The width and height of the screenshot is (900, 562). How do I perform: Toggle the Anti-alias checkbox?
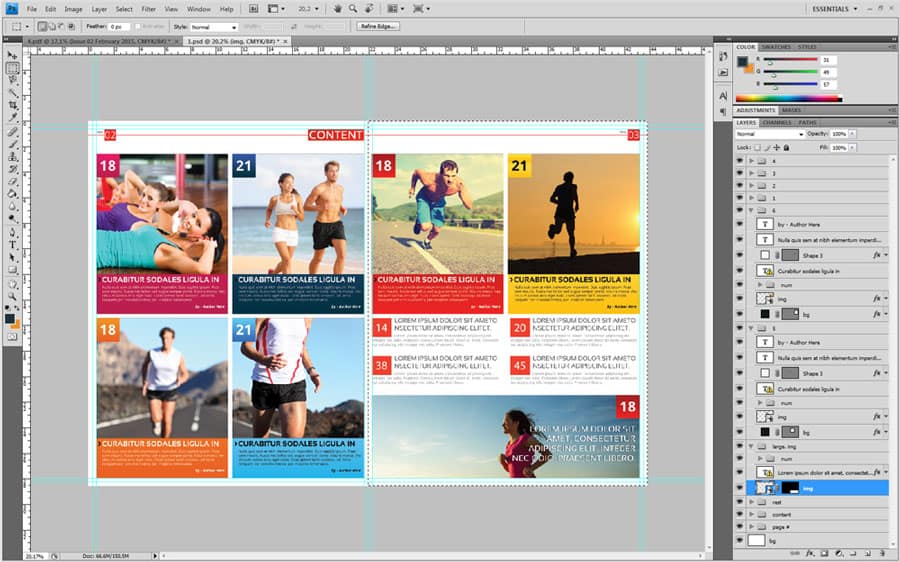[x=138, y=26]
